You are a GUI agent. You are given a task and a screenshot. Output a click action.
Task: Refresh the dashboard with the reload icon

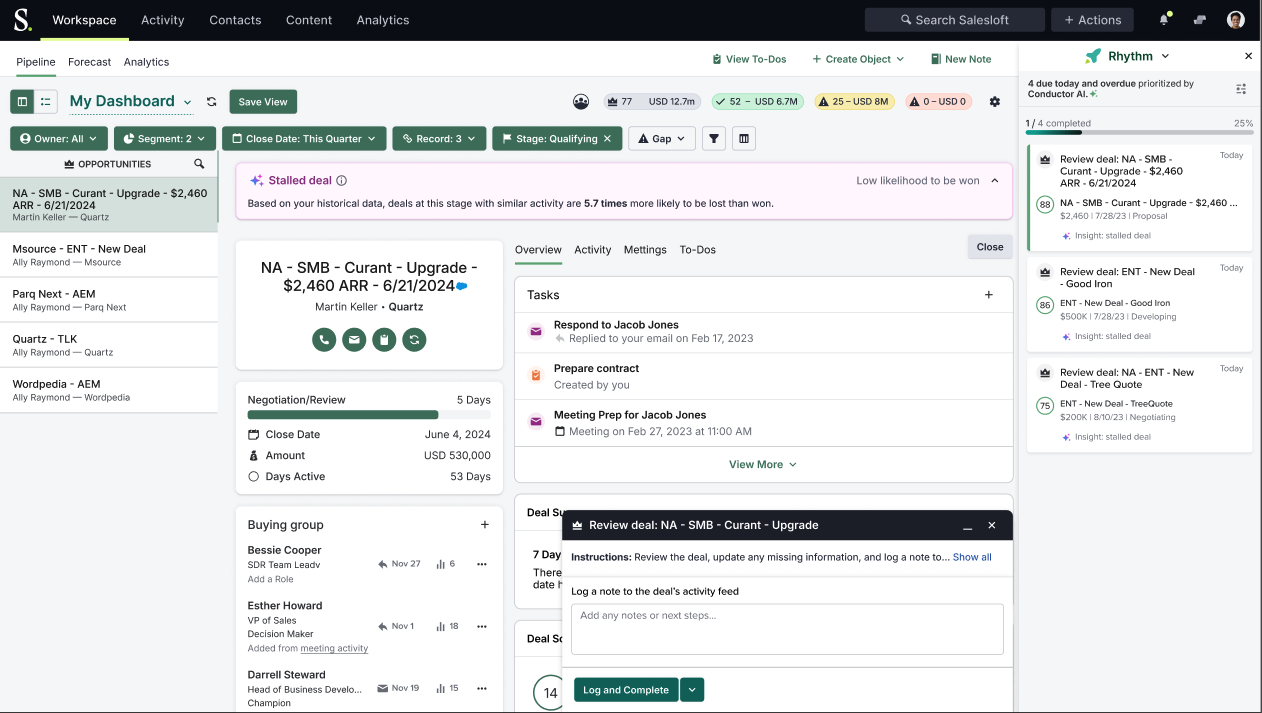[212, 102]
